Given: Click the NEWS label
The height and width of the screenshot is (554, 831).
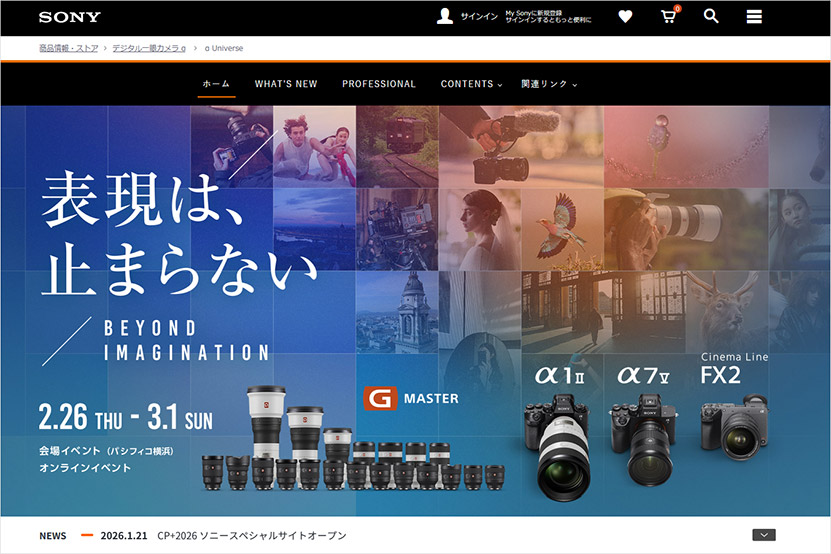Looking at the screenshot, I should (52, 536).
